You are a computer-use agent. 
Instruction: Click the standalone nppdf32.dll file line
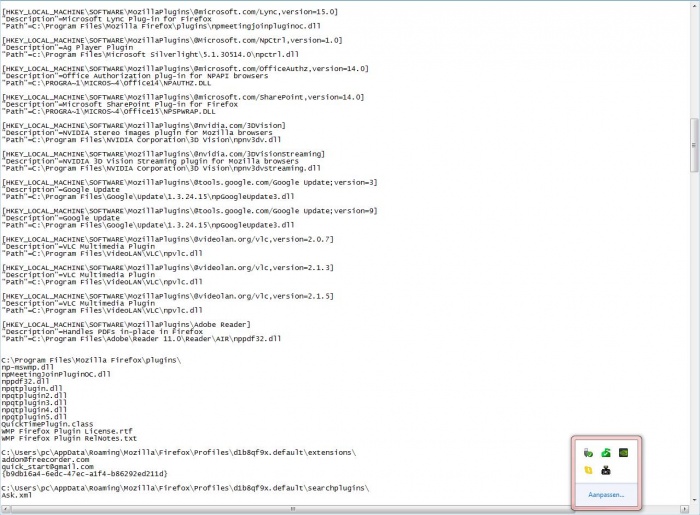point(25,382)
